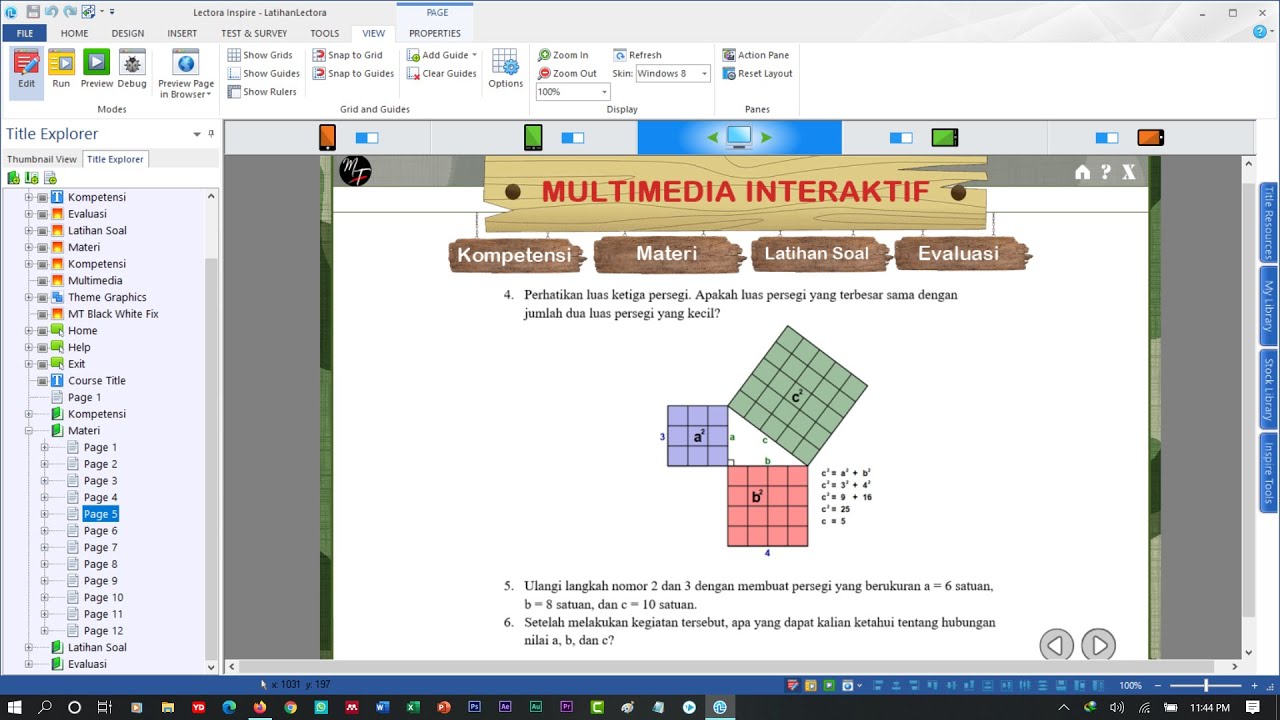Toggle inheritance switch beside phone portrait view
The image size is (1280, 720).
(367, 138)
